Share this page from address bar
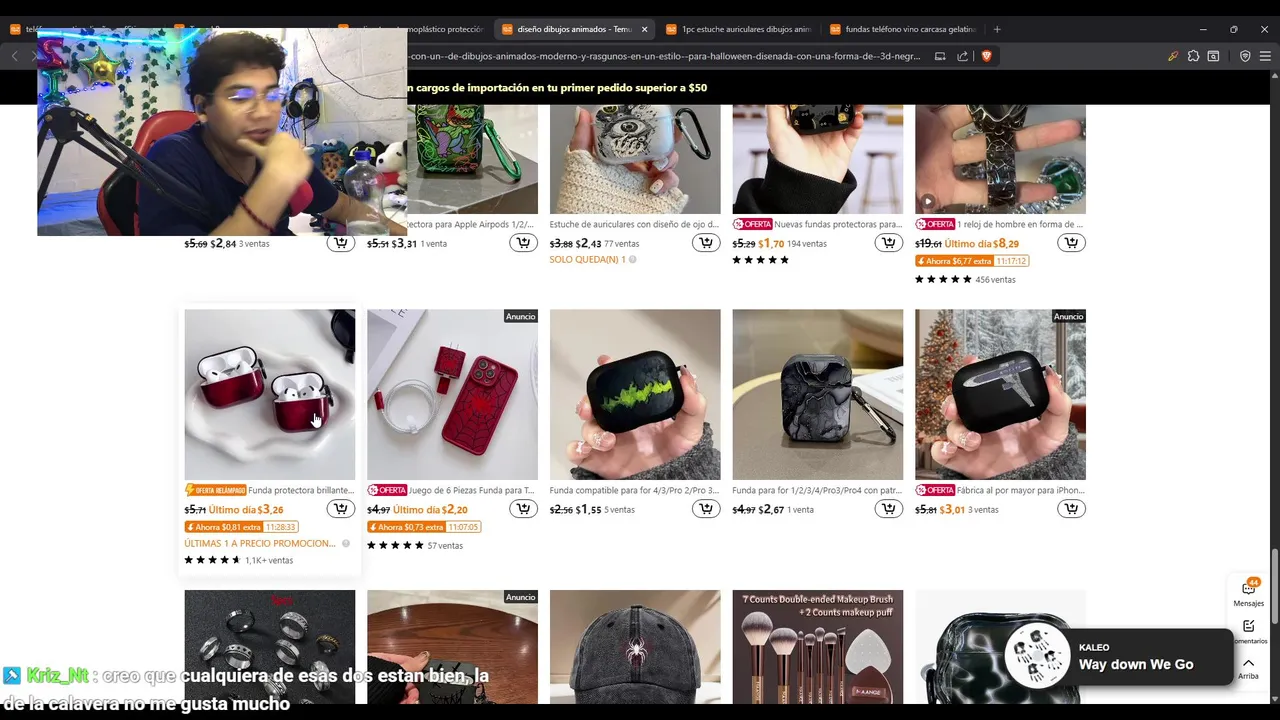 pyautogui.click(x=962, y=56)
